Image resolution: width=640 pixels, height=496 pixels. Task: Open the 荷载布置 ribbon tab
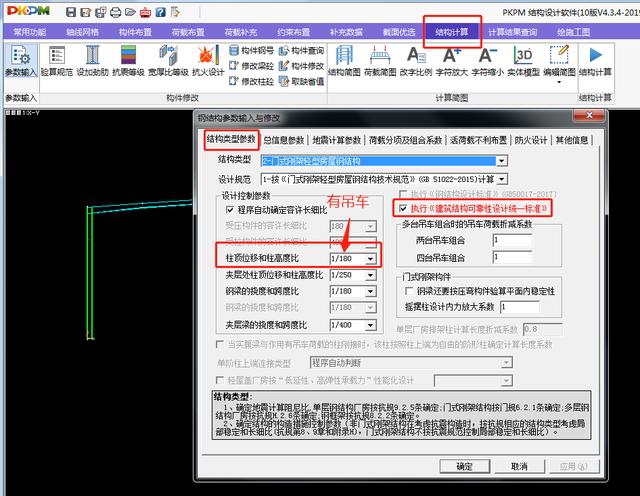[x=188, y=32]
